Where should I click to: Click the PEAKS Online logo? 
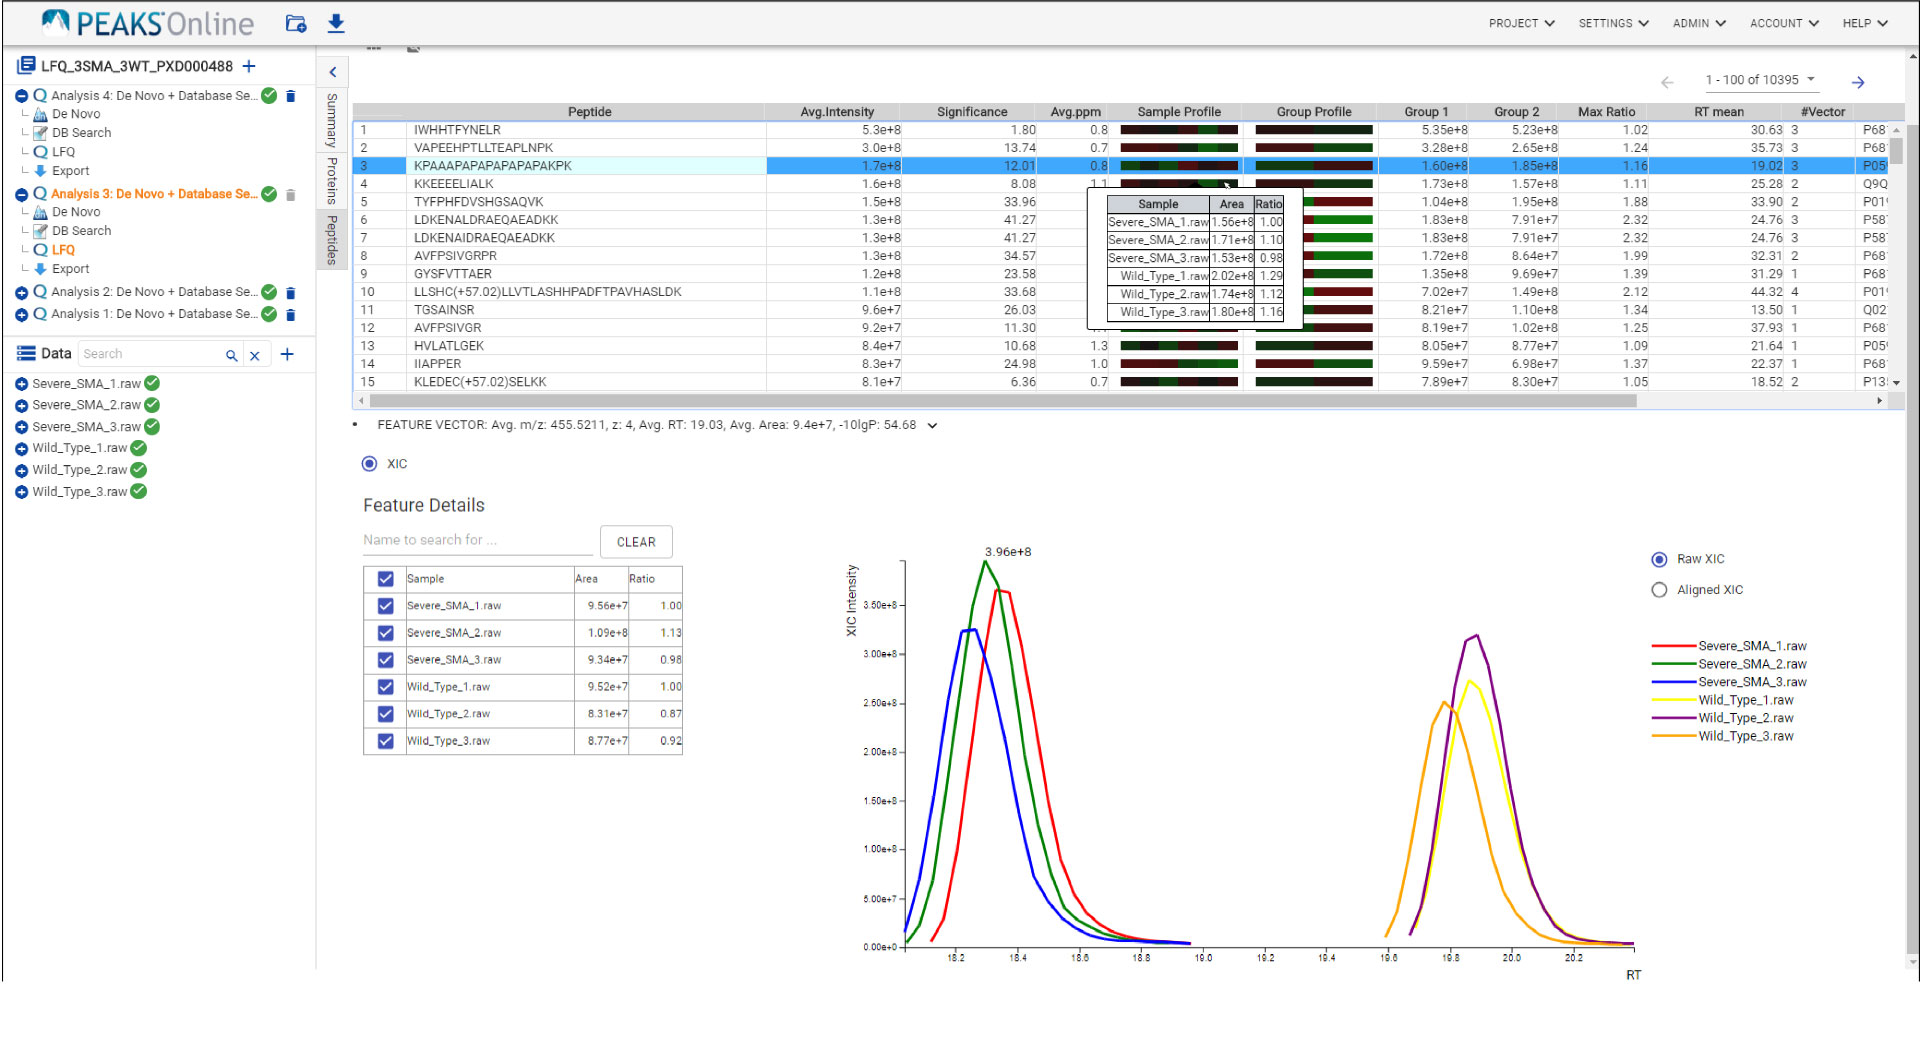point(148,23)
